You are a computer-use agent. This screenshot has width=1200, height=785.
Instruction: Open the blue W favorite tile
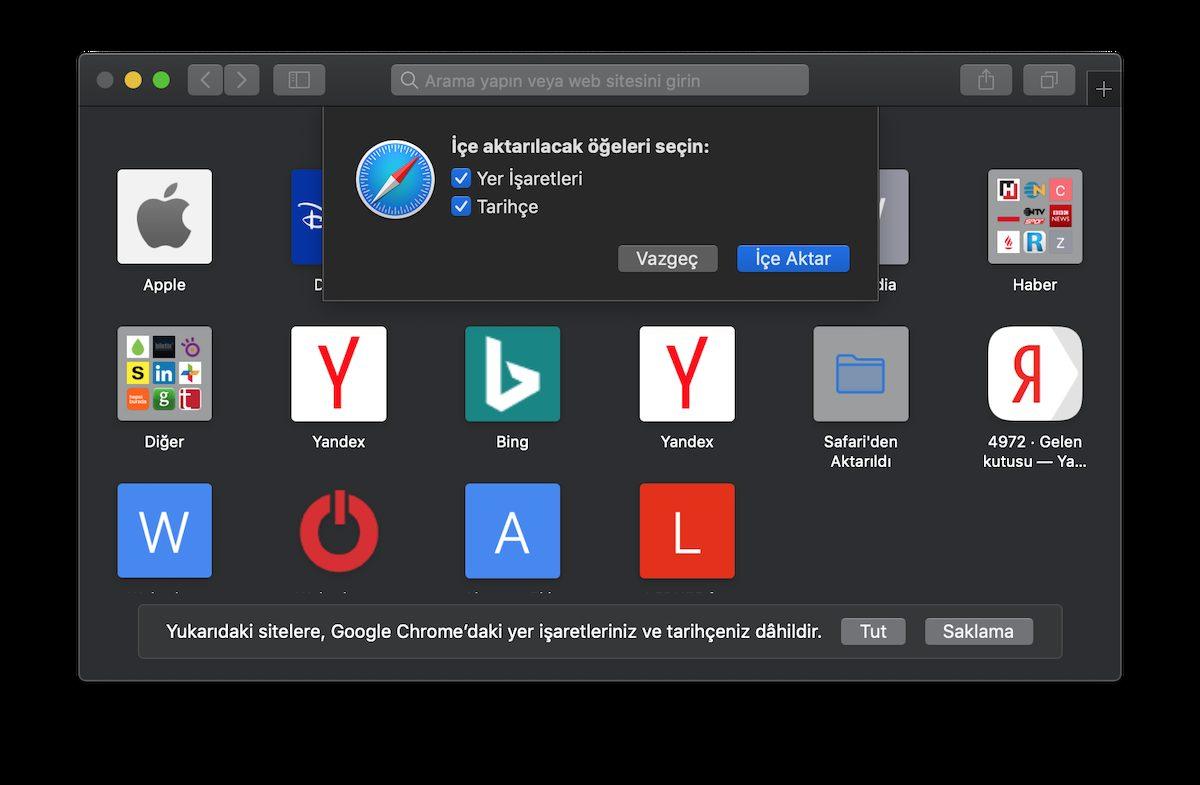(x=164, y=530)
